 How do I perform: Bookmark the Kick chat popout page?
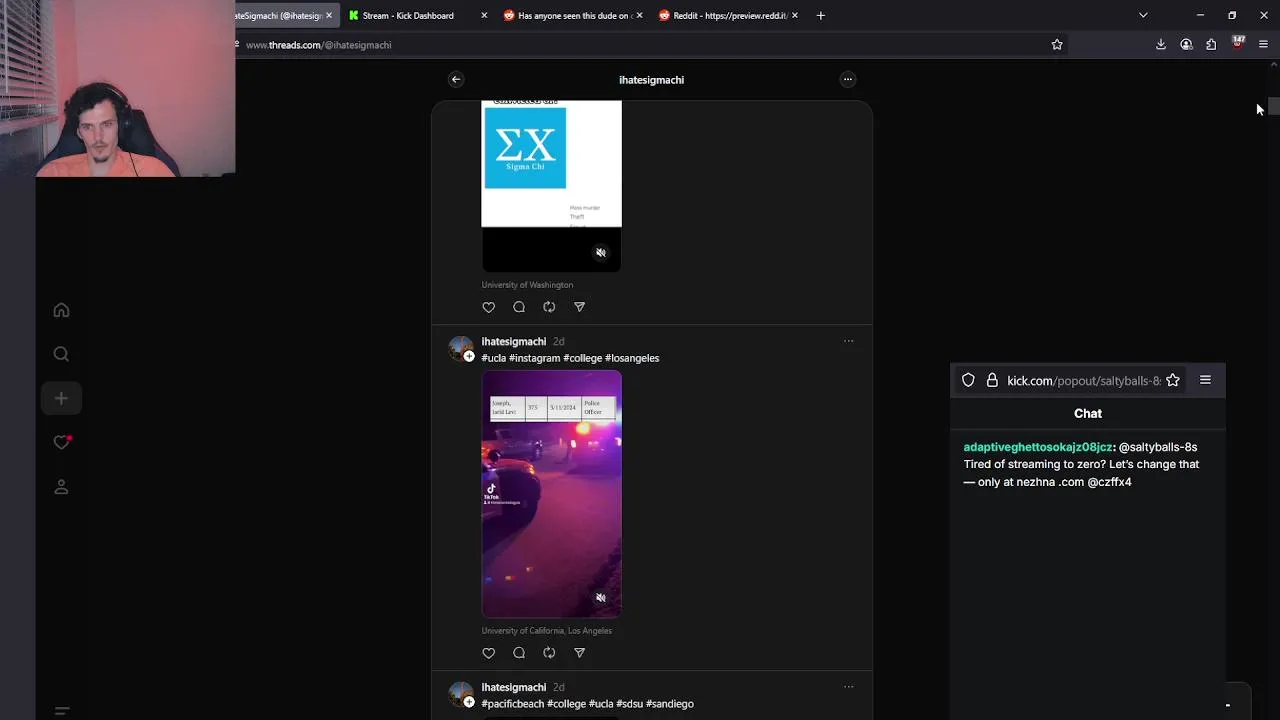(x=1173, y=380)
